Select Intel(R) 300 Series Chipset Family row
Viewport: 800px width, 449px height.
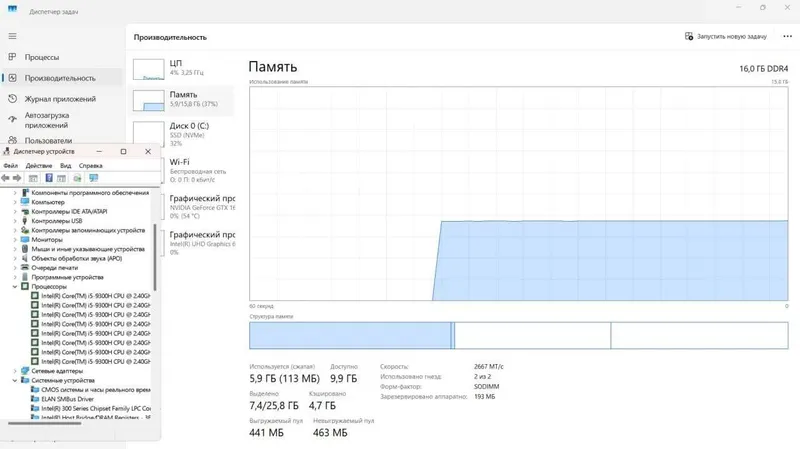click(90, 408)
